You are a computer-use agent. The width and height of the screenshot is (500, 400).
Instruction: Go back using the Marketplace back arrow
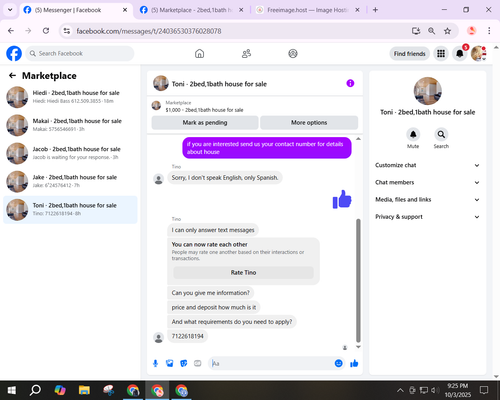pos(12,76)
